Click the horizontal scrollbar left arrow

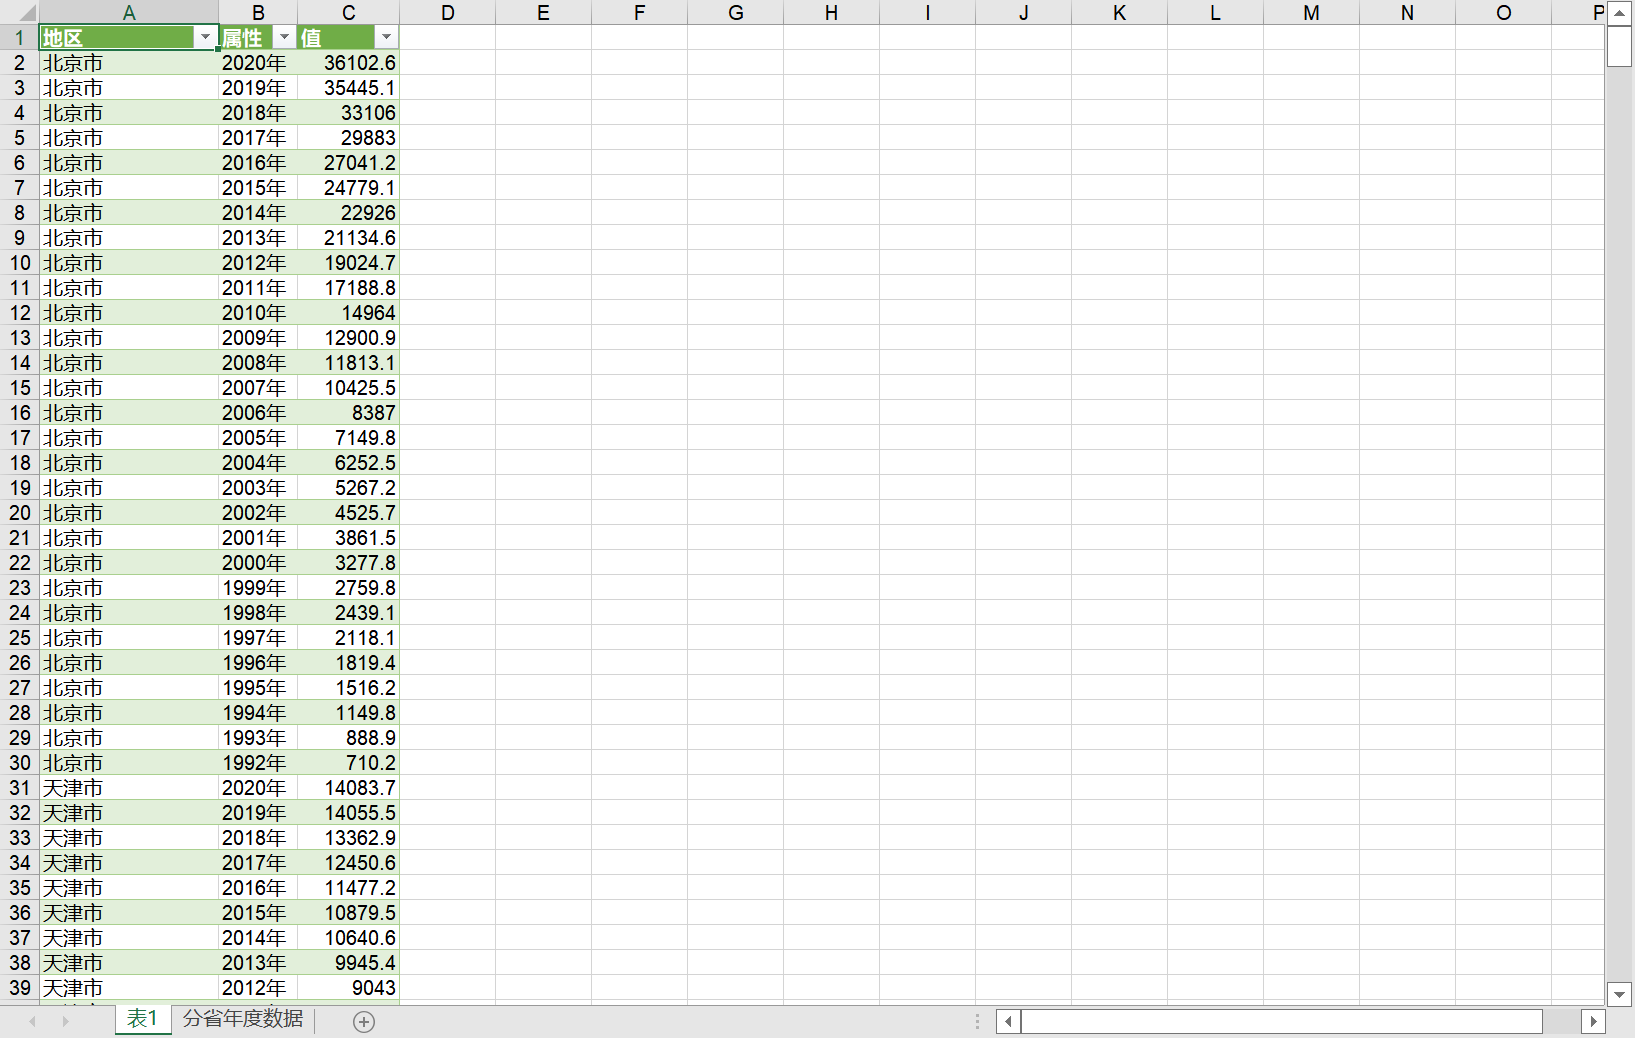tap(1008, 1021)
